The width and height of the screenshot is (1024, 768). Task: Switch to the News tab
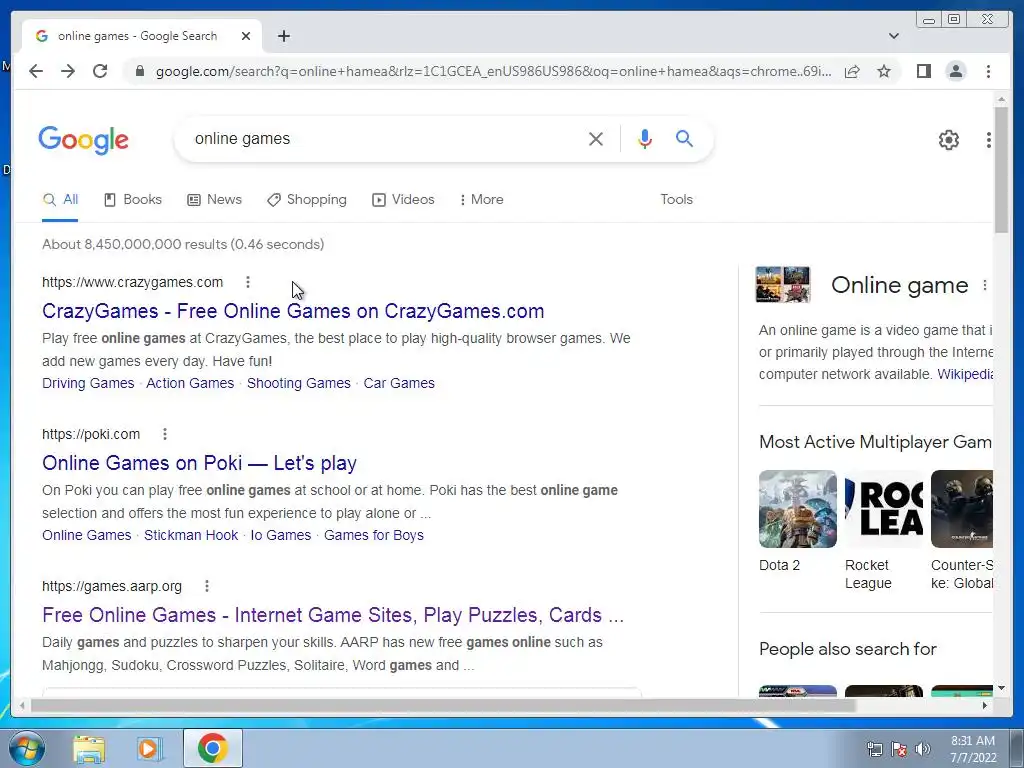click(x=214, y=200)
